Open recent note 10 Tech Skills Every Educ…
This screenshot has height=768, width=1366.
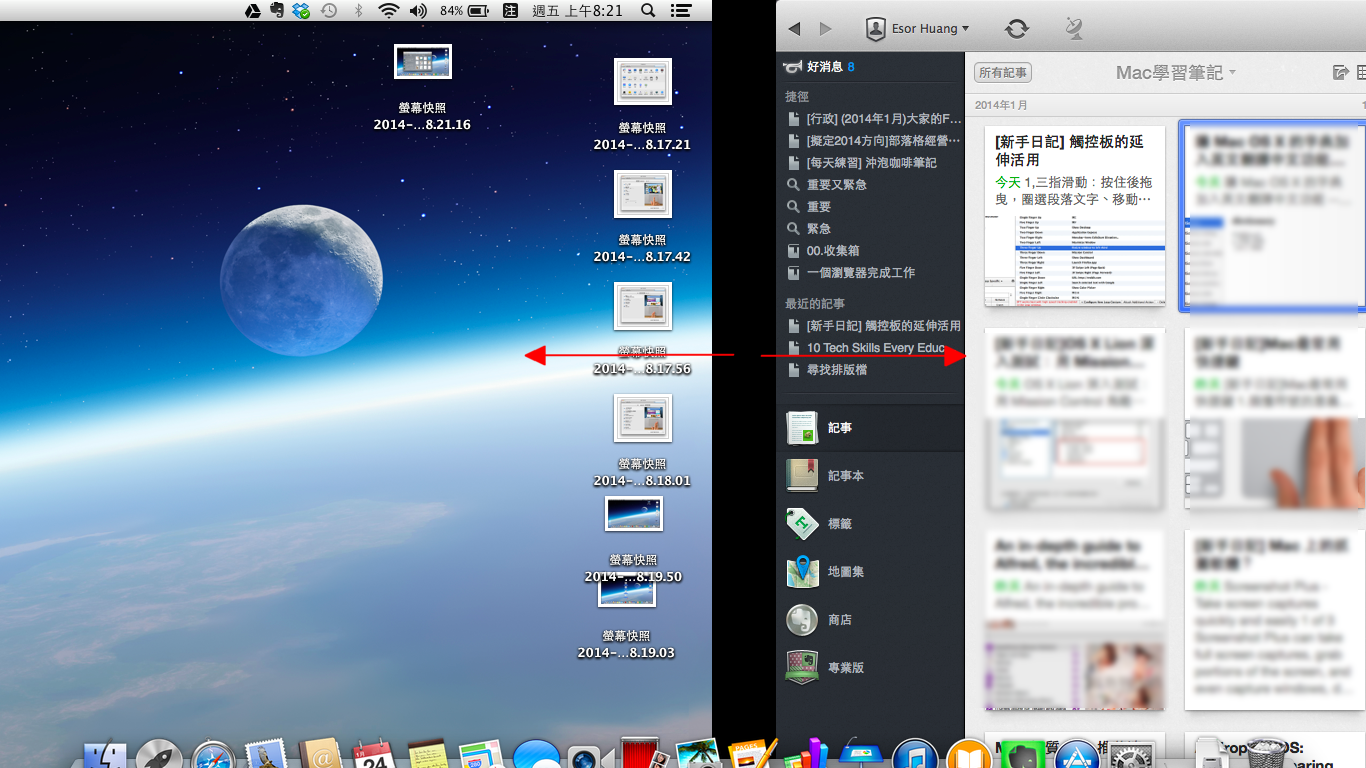point(866,348)
